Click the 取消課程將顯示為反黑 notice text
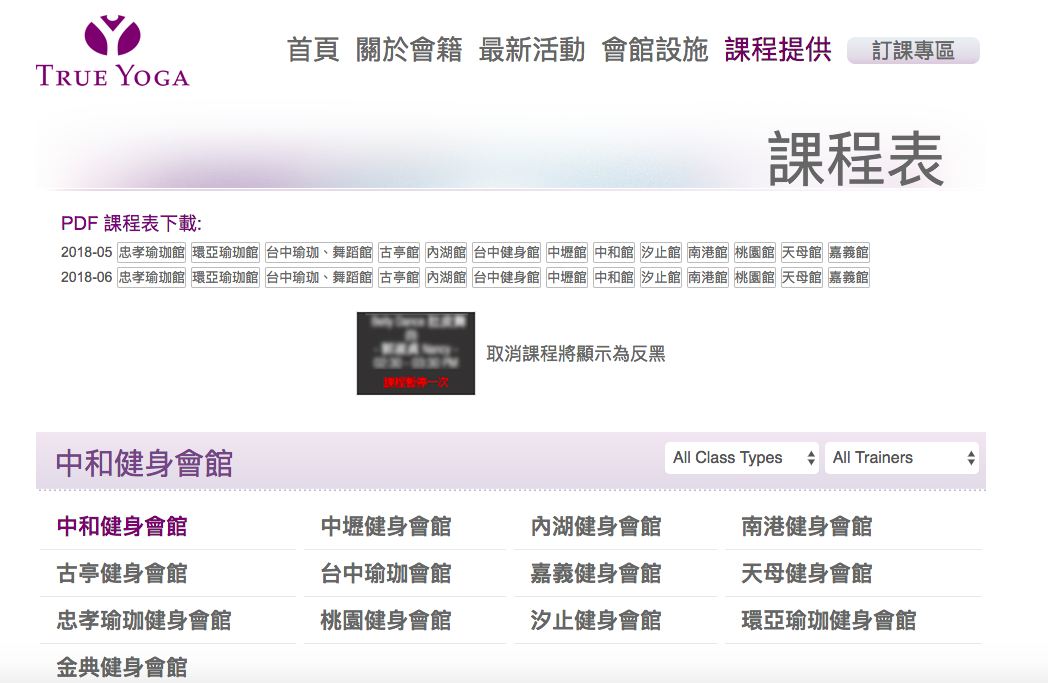The height and width of the screenshot is (683, 1048). [x=576, y=354]
